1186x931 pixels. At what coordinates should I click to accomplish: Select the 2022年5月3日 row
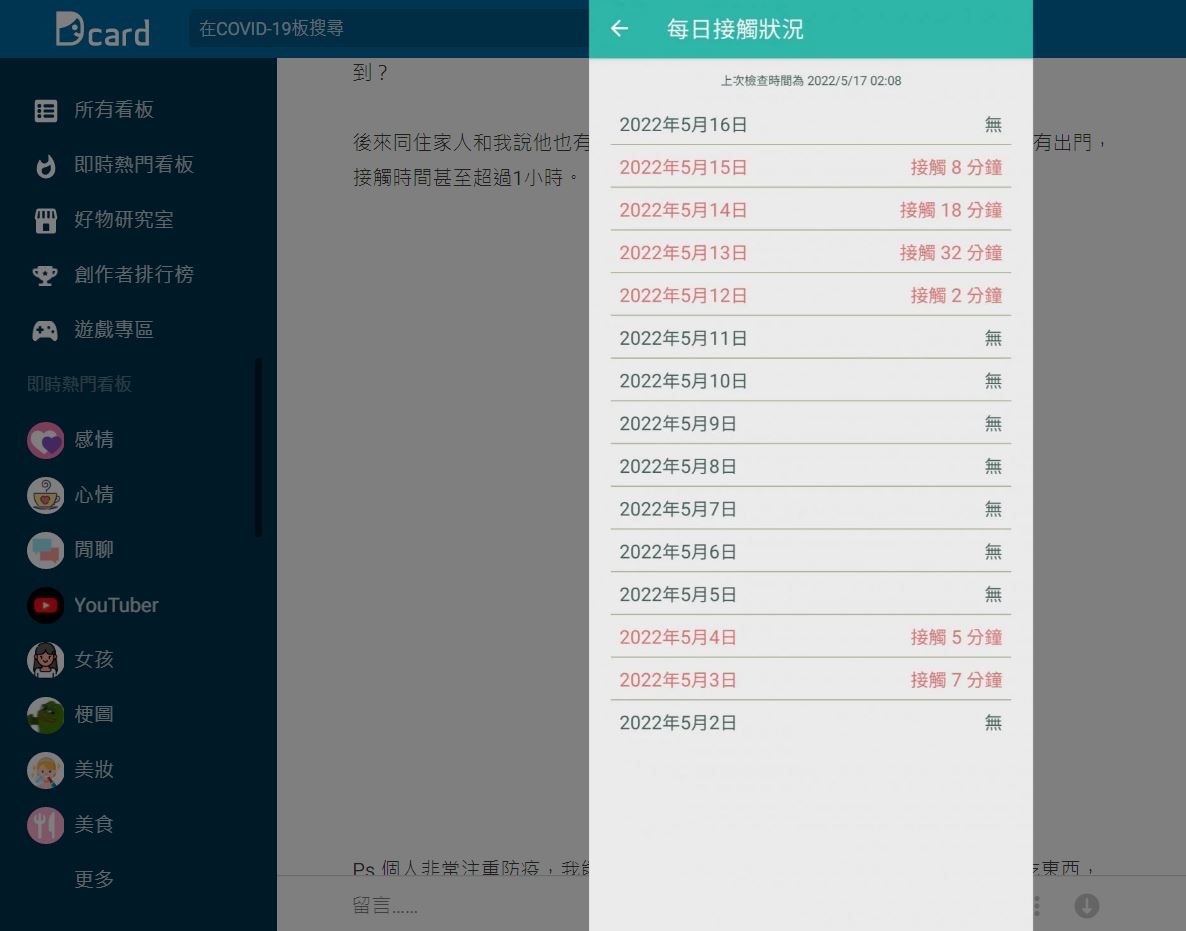click(x=811, y=680)
